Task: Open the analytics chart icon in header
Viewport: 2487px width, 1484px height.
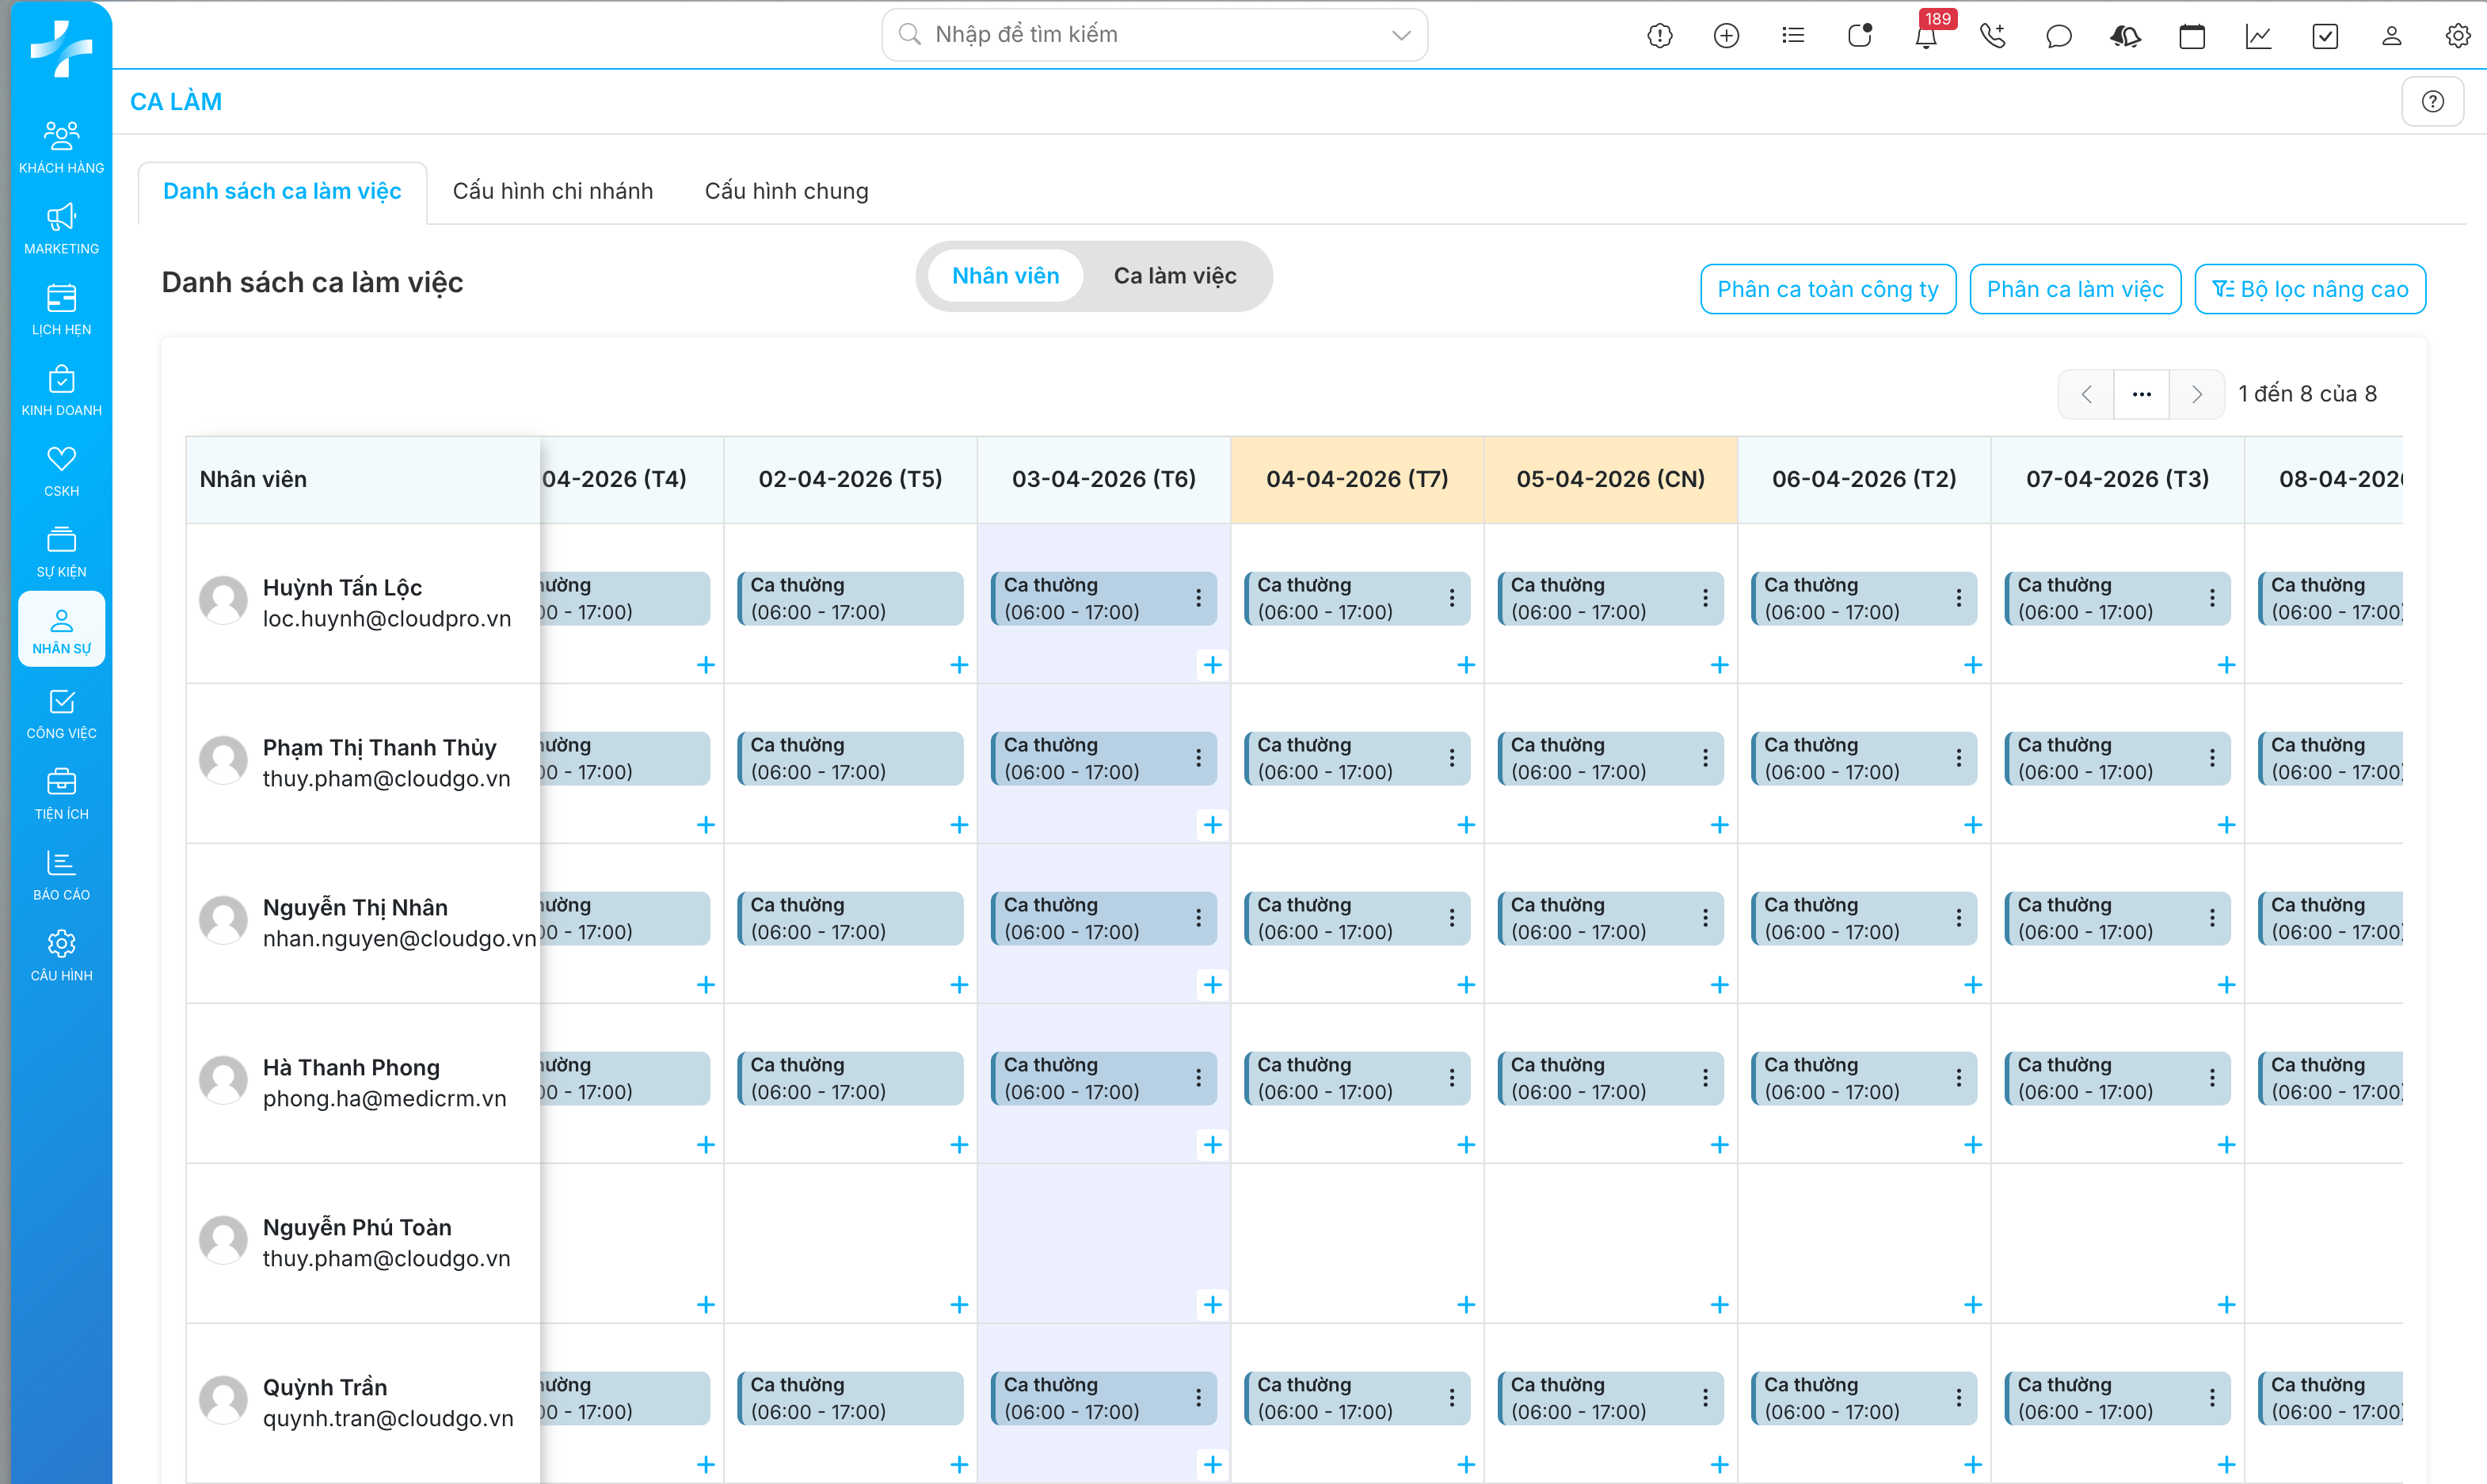Action: click(x=2258, y=37)
